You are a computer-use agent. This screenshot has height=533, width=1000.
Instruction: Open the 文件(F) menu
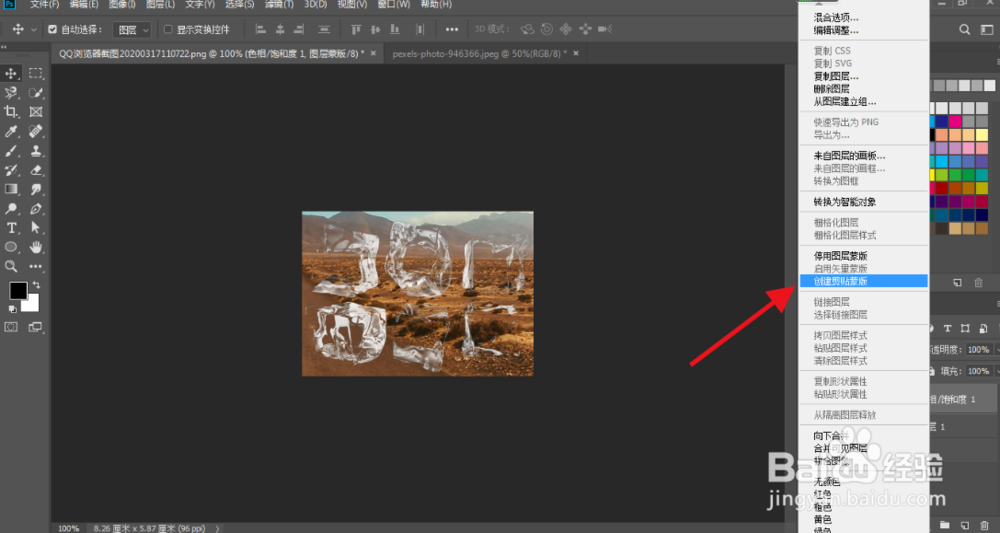(45, 4)
